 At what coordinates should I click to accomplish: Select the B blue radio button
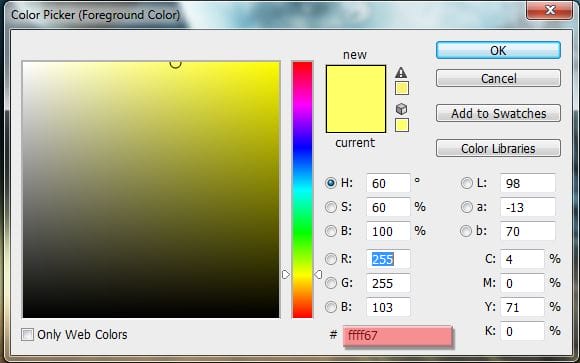(x=331, y=307)
